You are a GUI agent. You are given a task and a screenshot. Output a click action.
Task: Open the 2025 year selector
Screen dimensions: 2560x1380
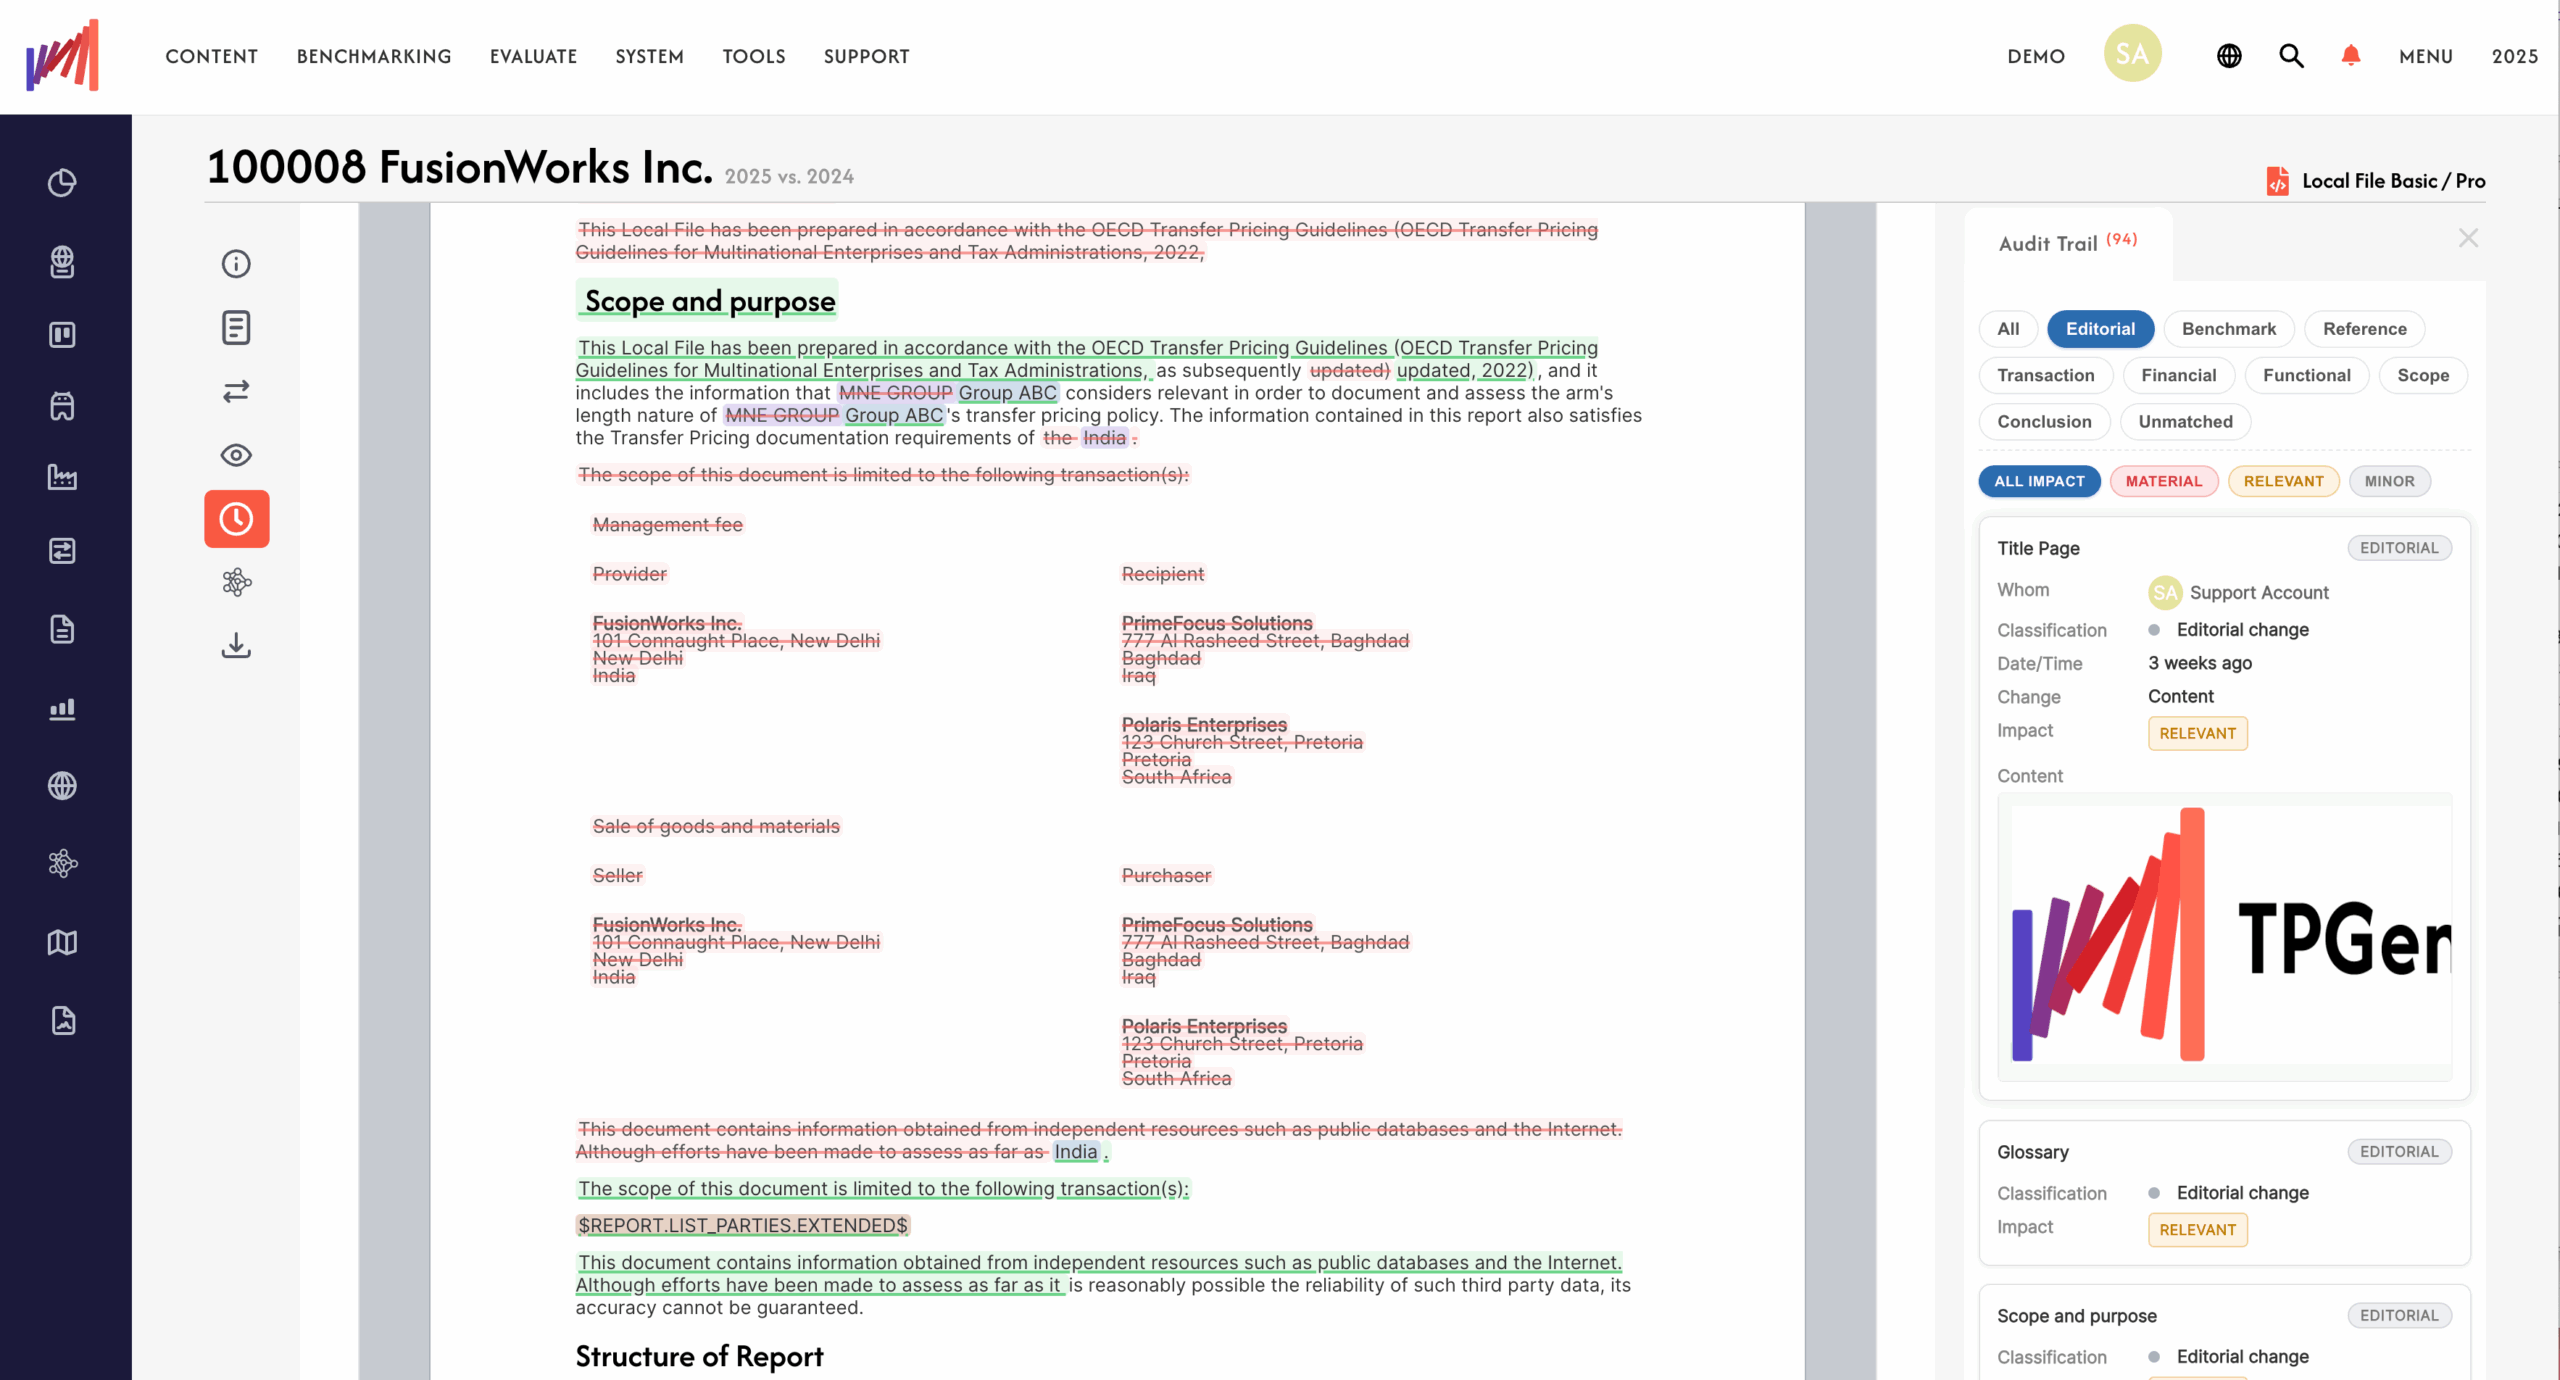tap(2515, 57)
